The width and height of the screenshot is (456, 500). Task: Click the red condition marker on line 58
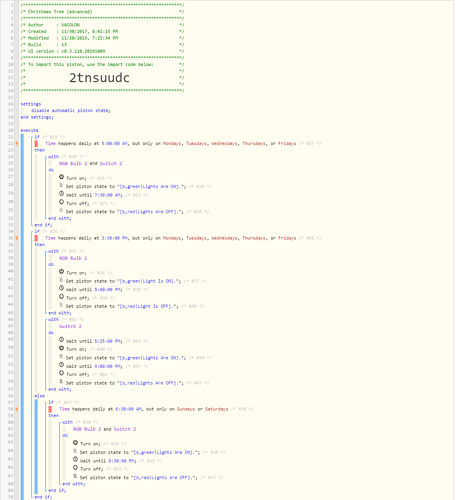click(50, 409)
